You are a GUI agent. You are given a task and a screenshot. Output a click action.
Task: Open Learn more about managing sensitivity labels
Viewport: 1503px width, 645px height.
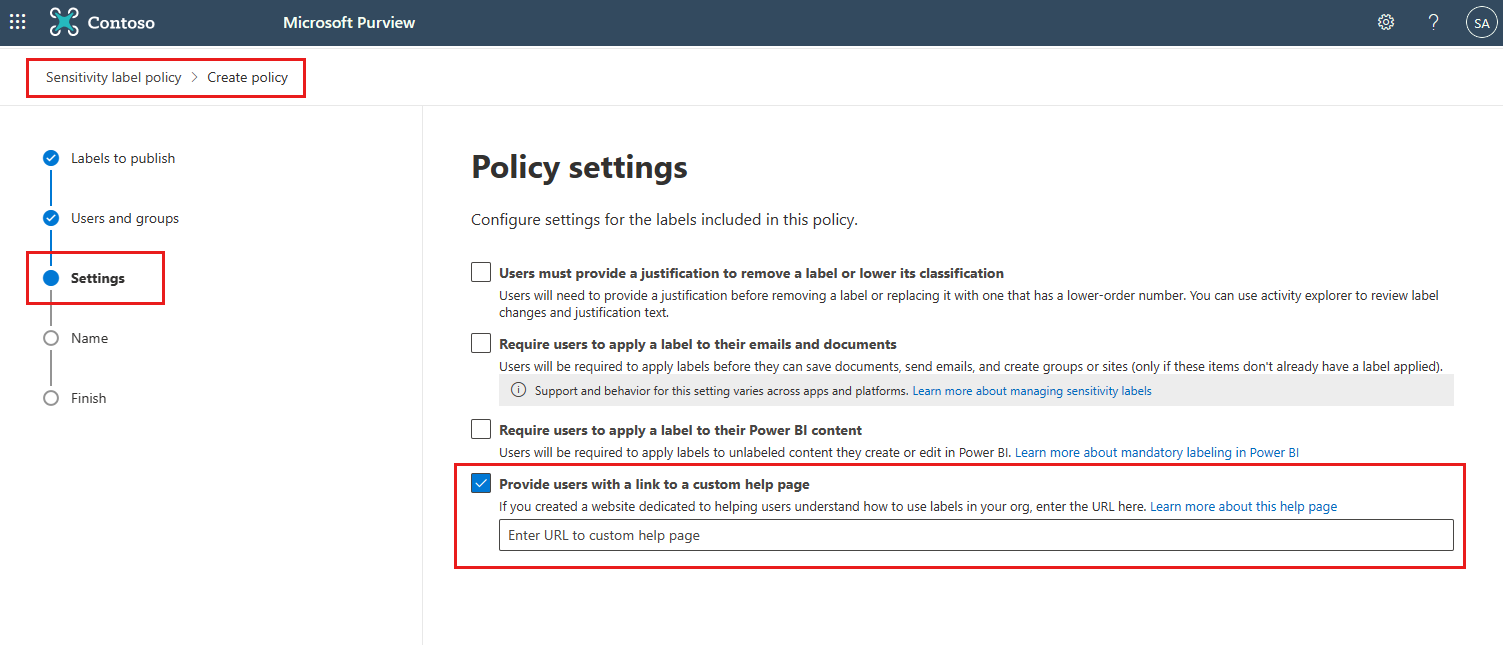pos(1031,390)
